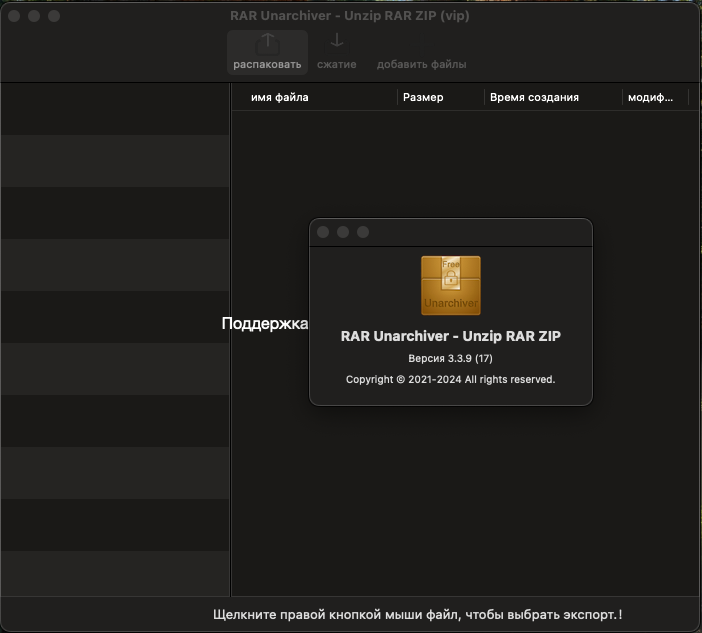Sort by the Время создания column header

tap(553, 97)
